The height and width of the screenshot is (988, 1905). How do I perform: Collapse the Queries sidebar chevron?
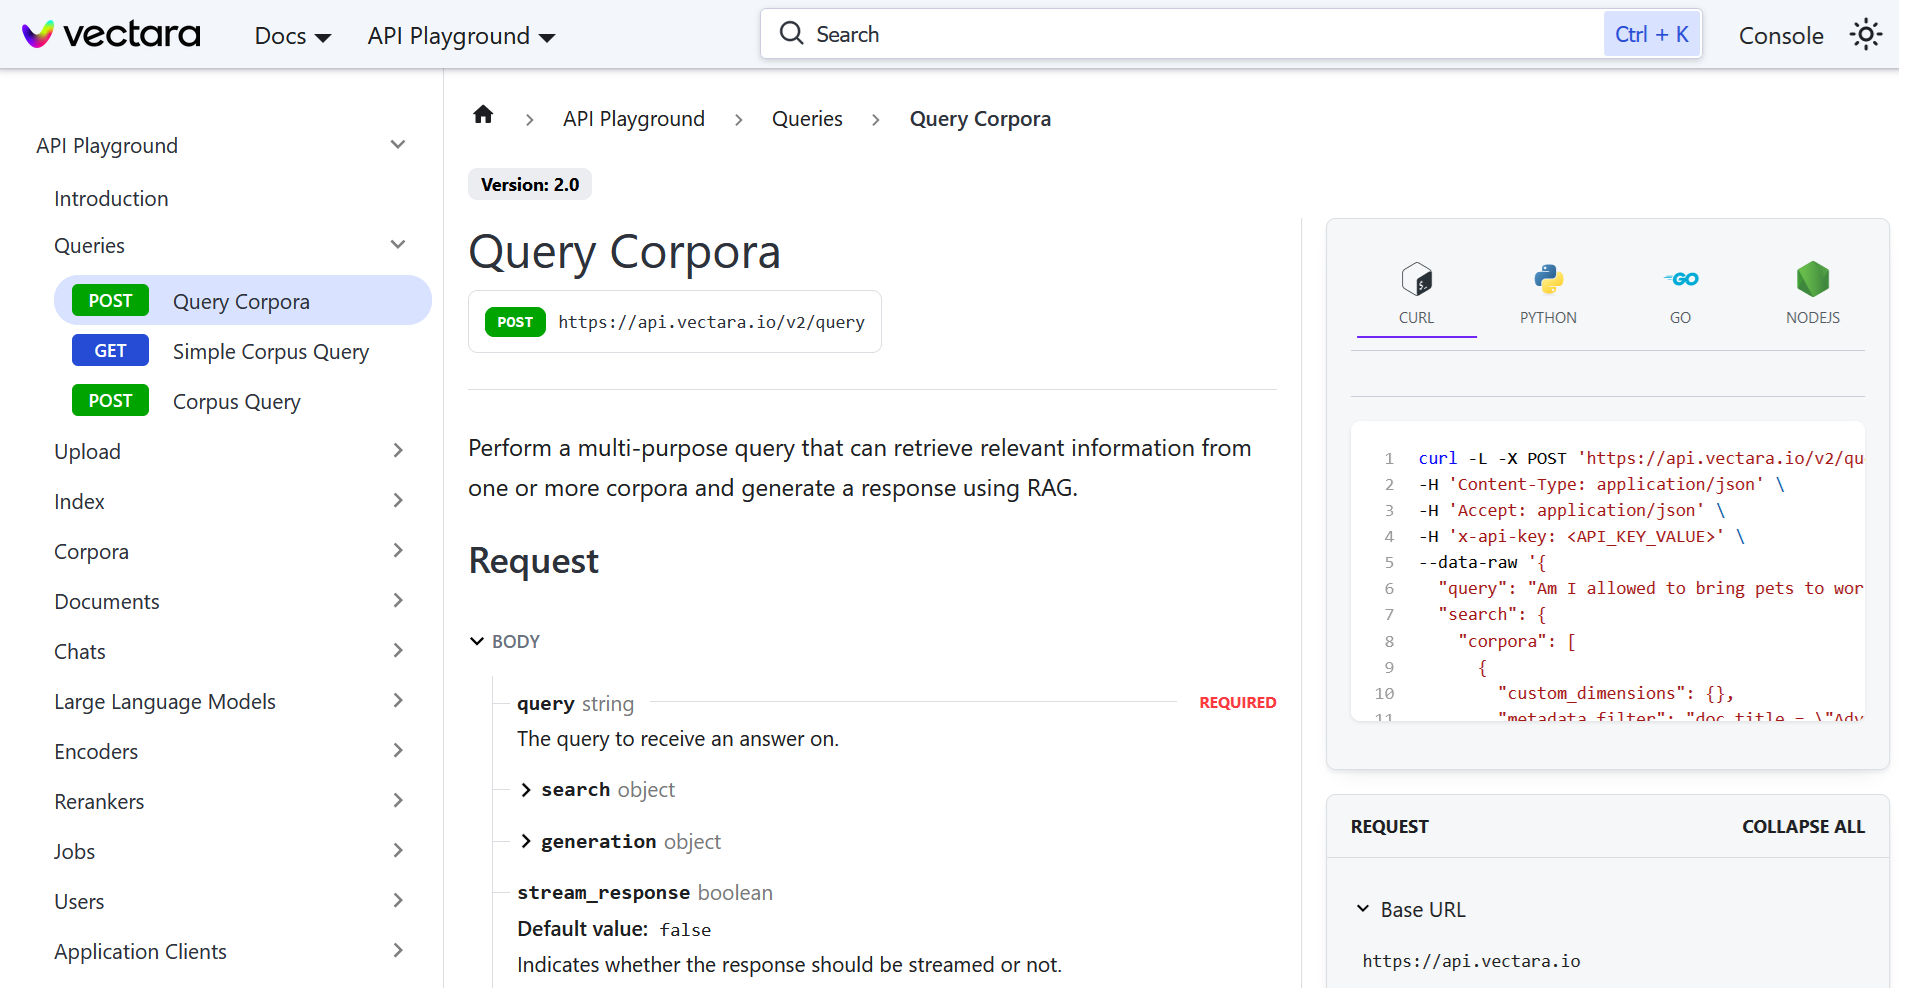[x=398, y=245]
